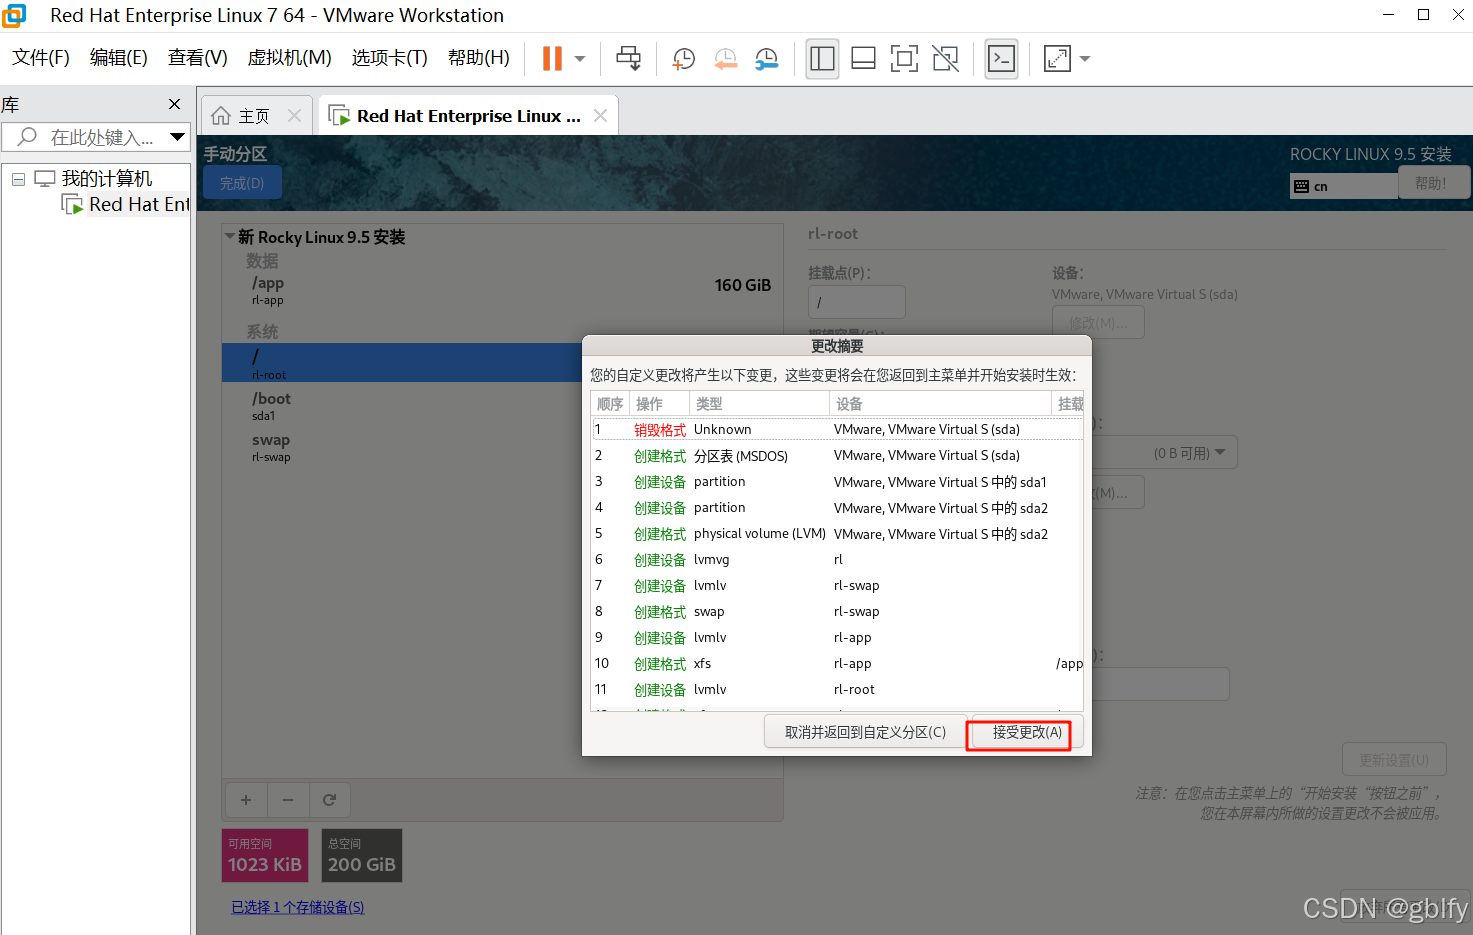1473x935 pixels.
Task: Open the stretch display dropdown arrow
Action: (x=1085, y=59)
